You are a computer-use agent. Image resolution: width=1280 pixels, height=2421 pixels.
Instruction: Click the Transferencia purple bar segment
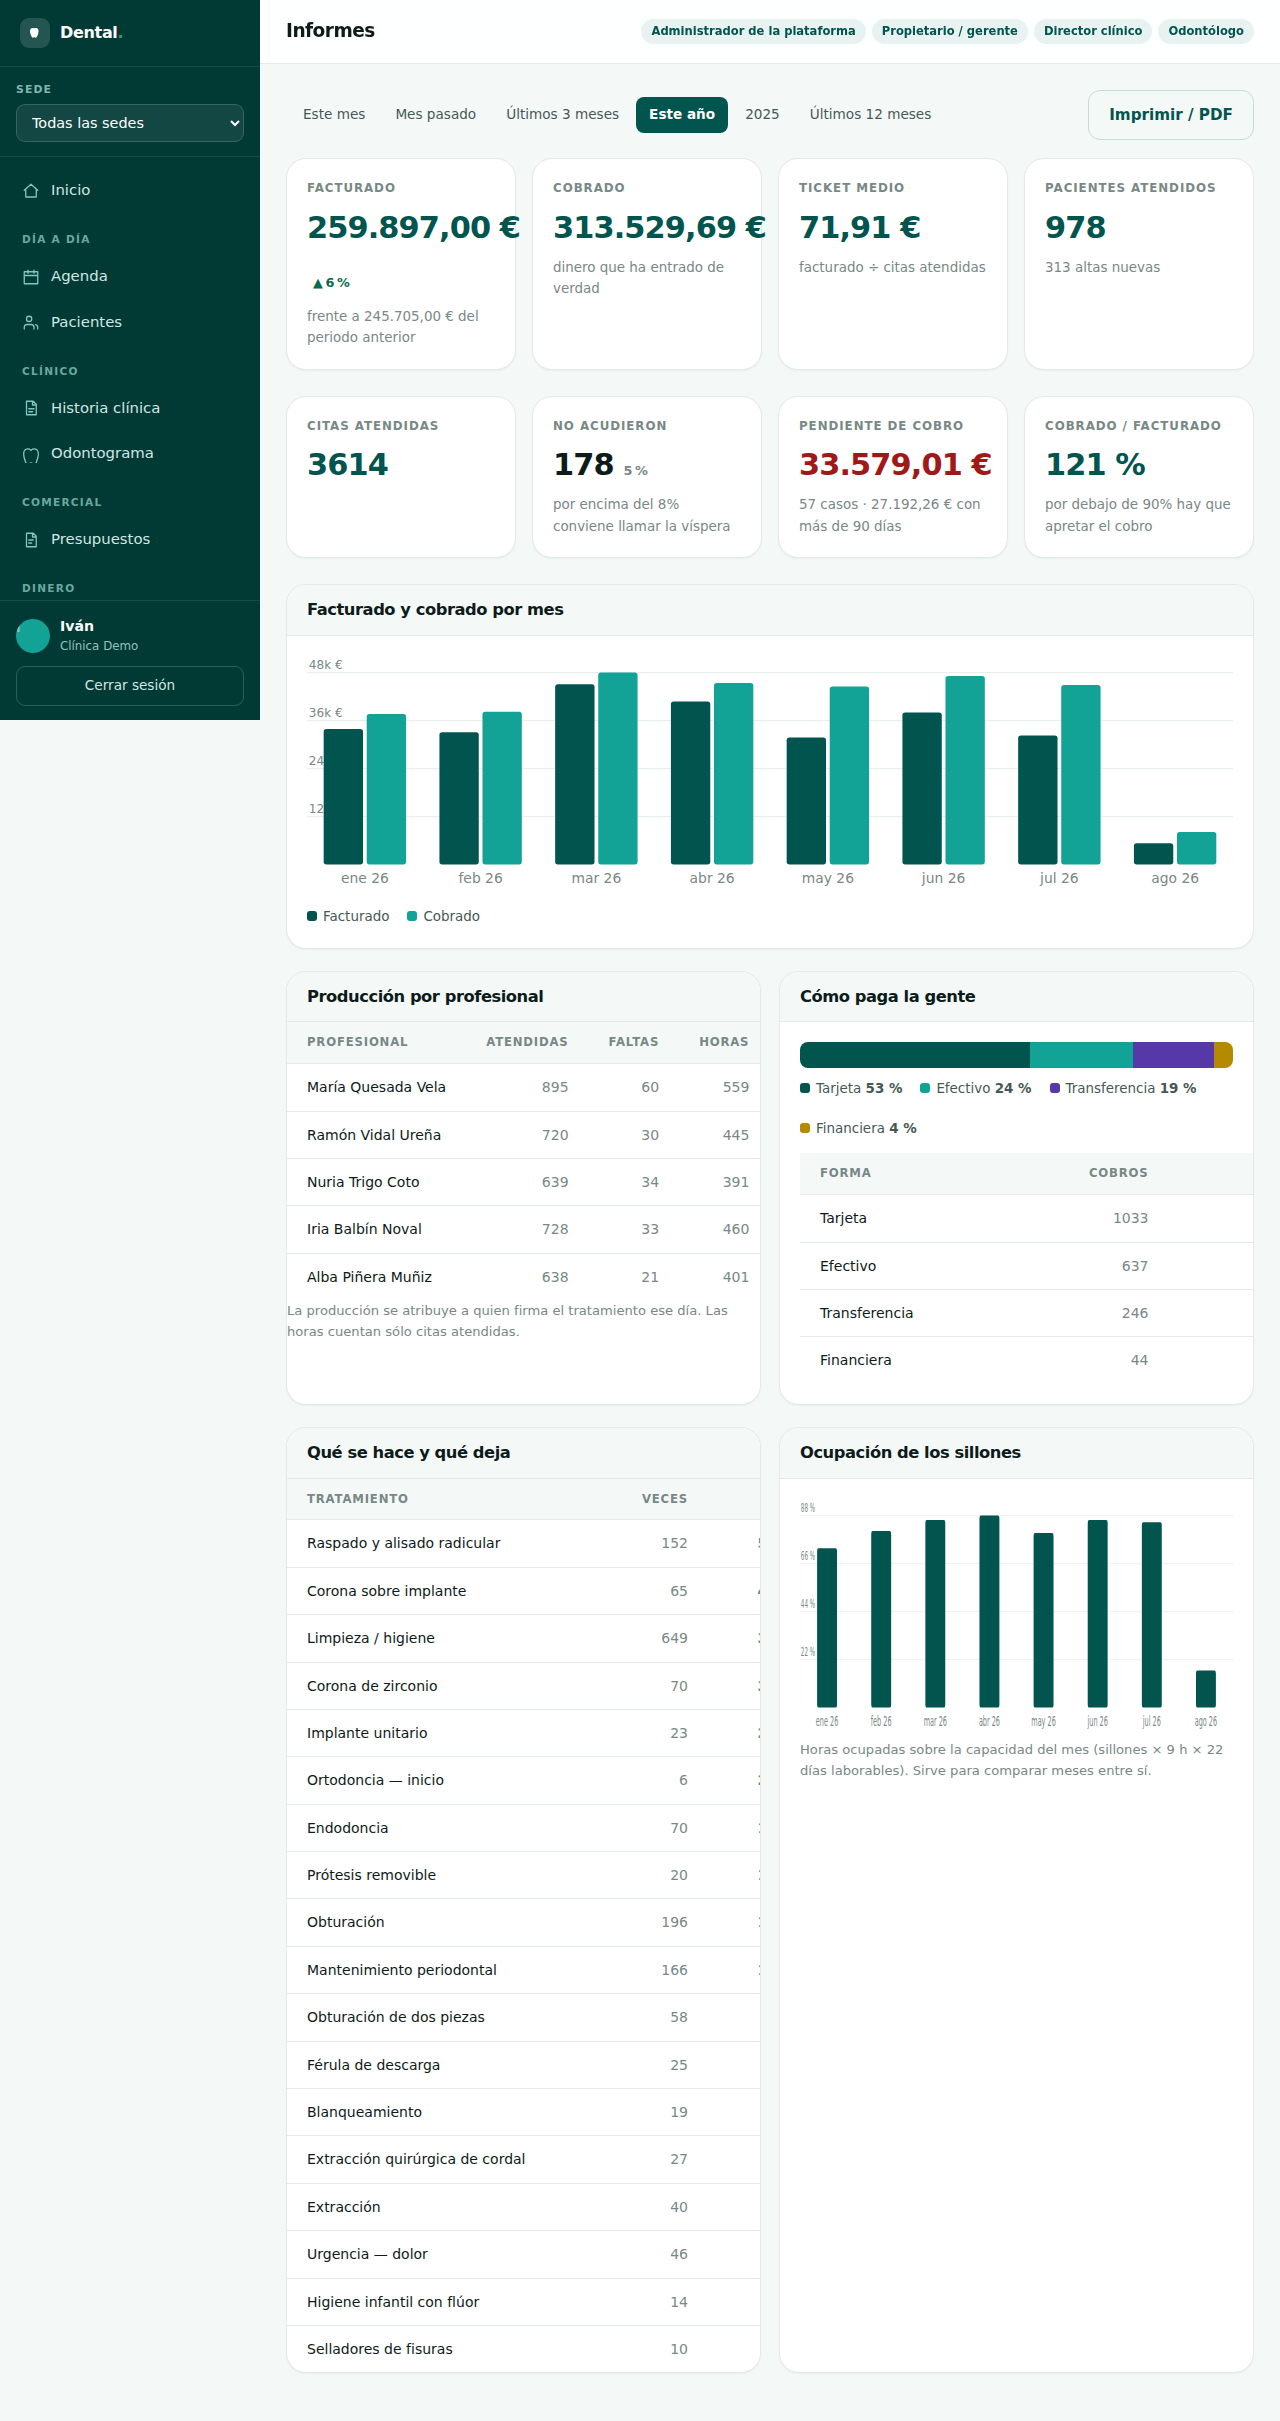point(1173,1055)
